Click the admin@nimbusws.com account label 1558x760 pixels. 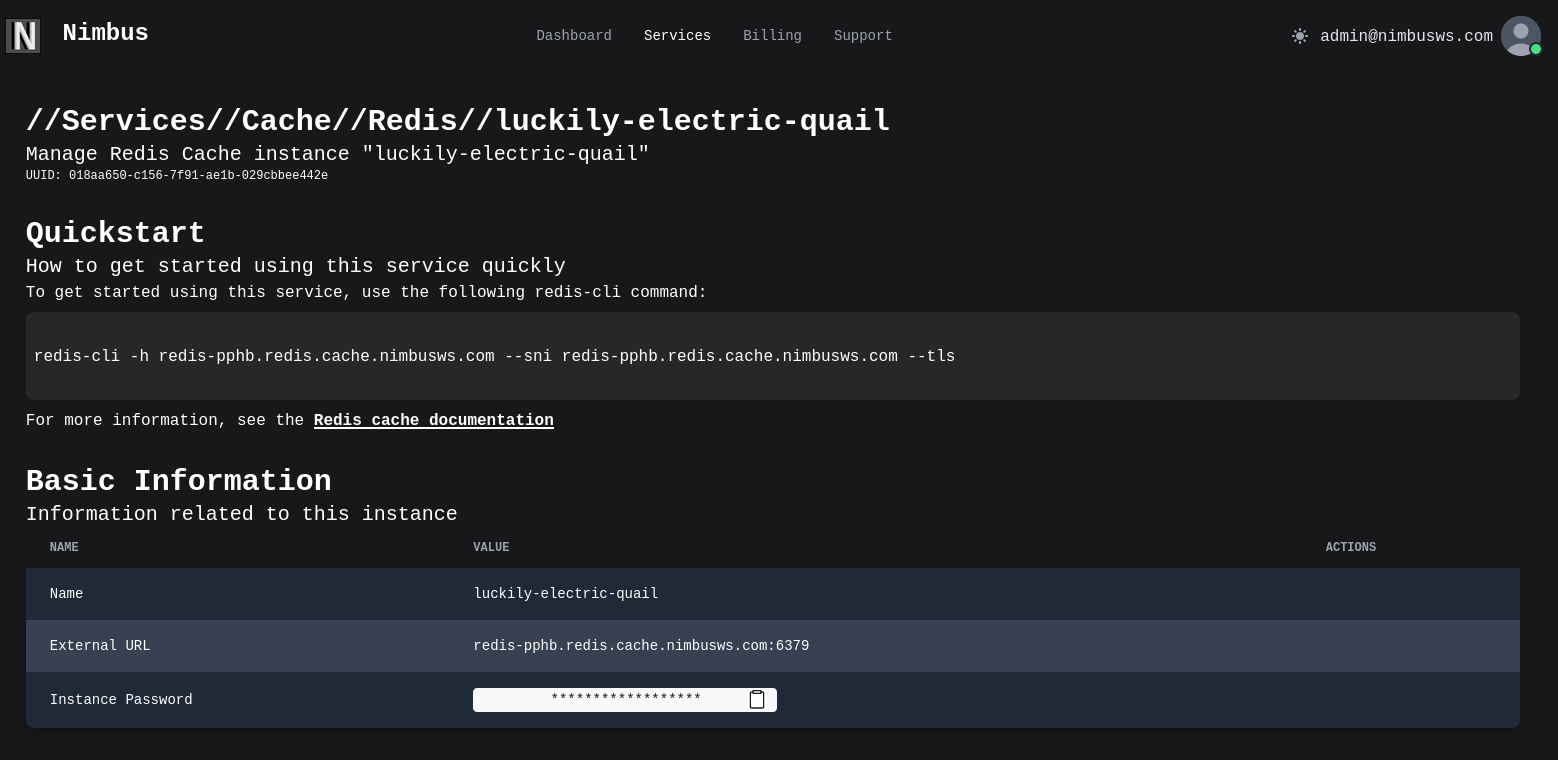pyautogui.click(x=1406, y=37)
